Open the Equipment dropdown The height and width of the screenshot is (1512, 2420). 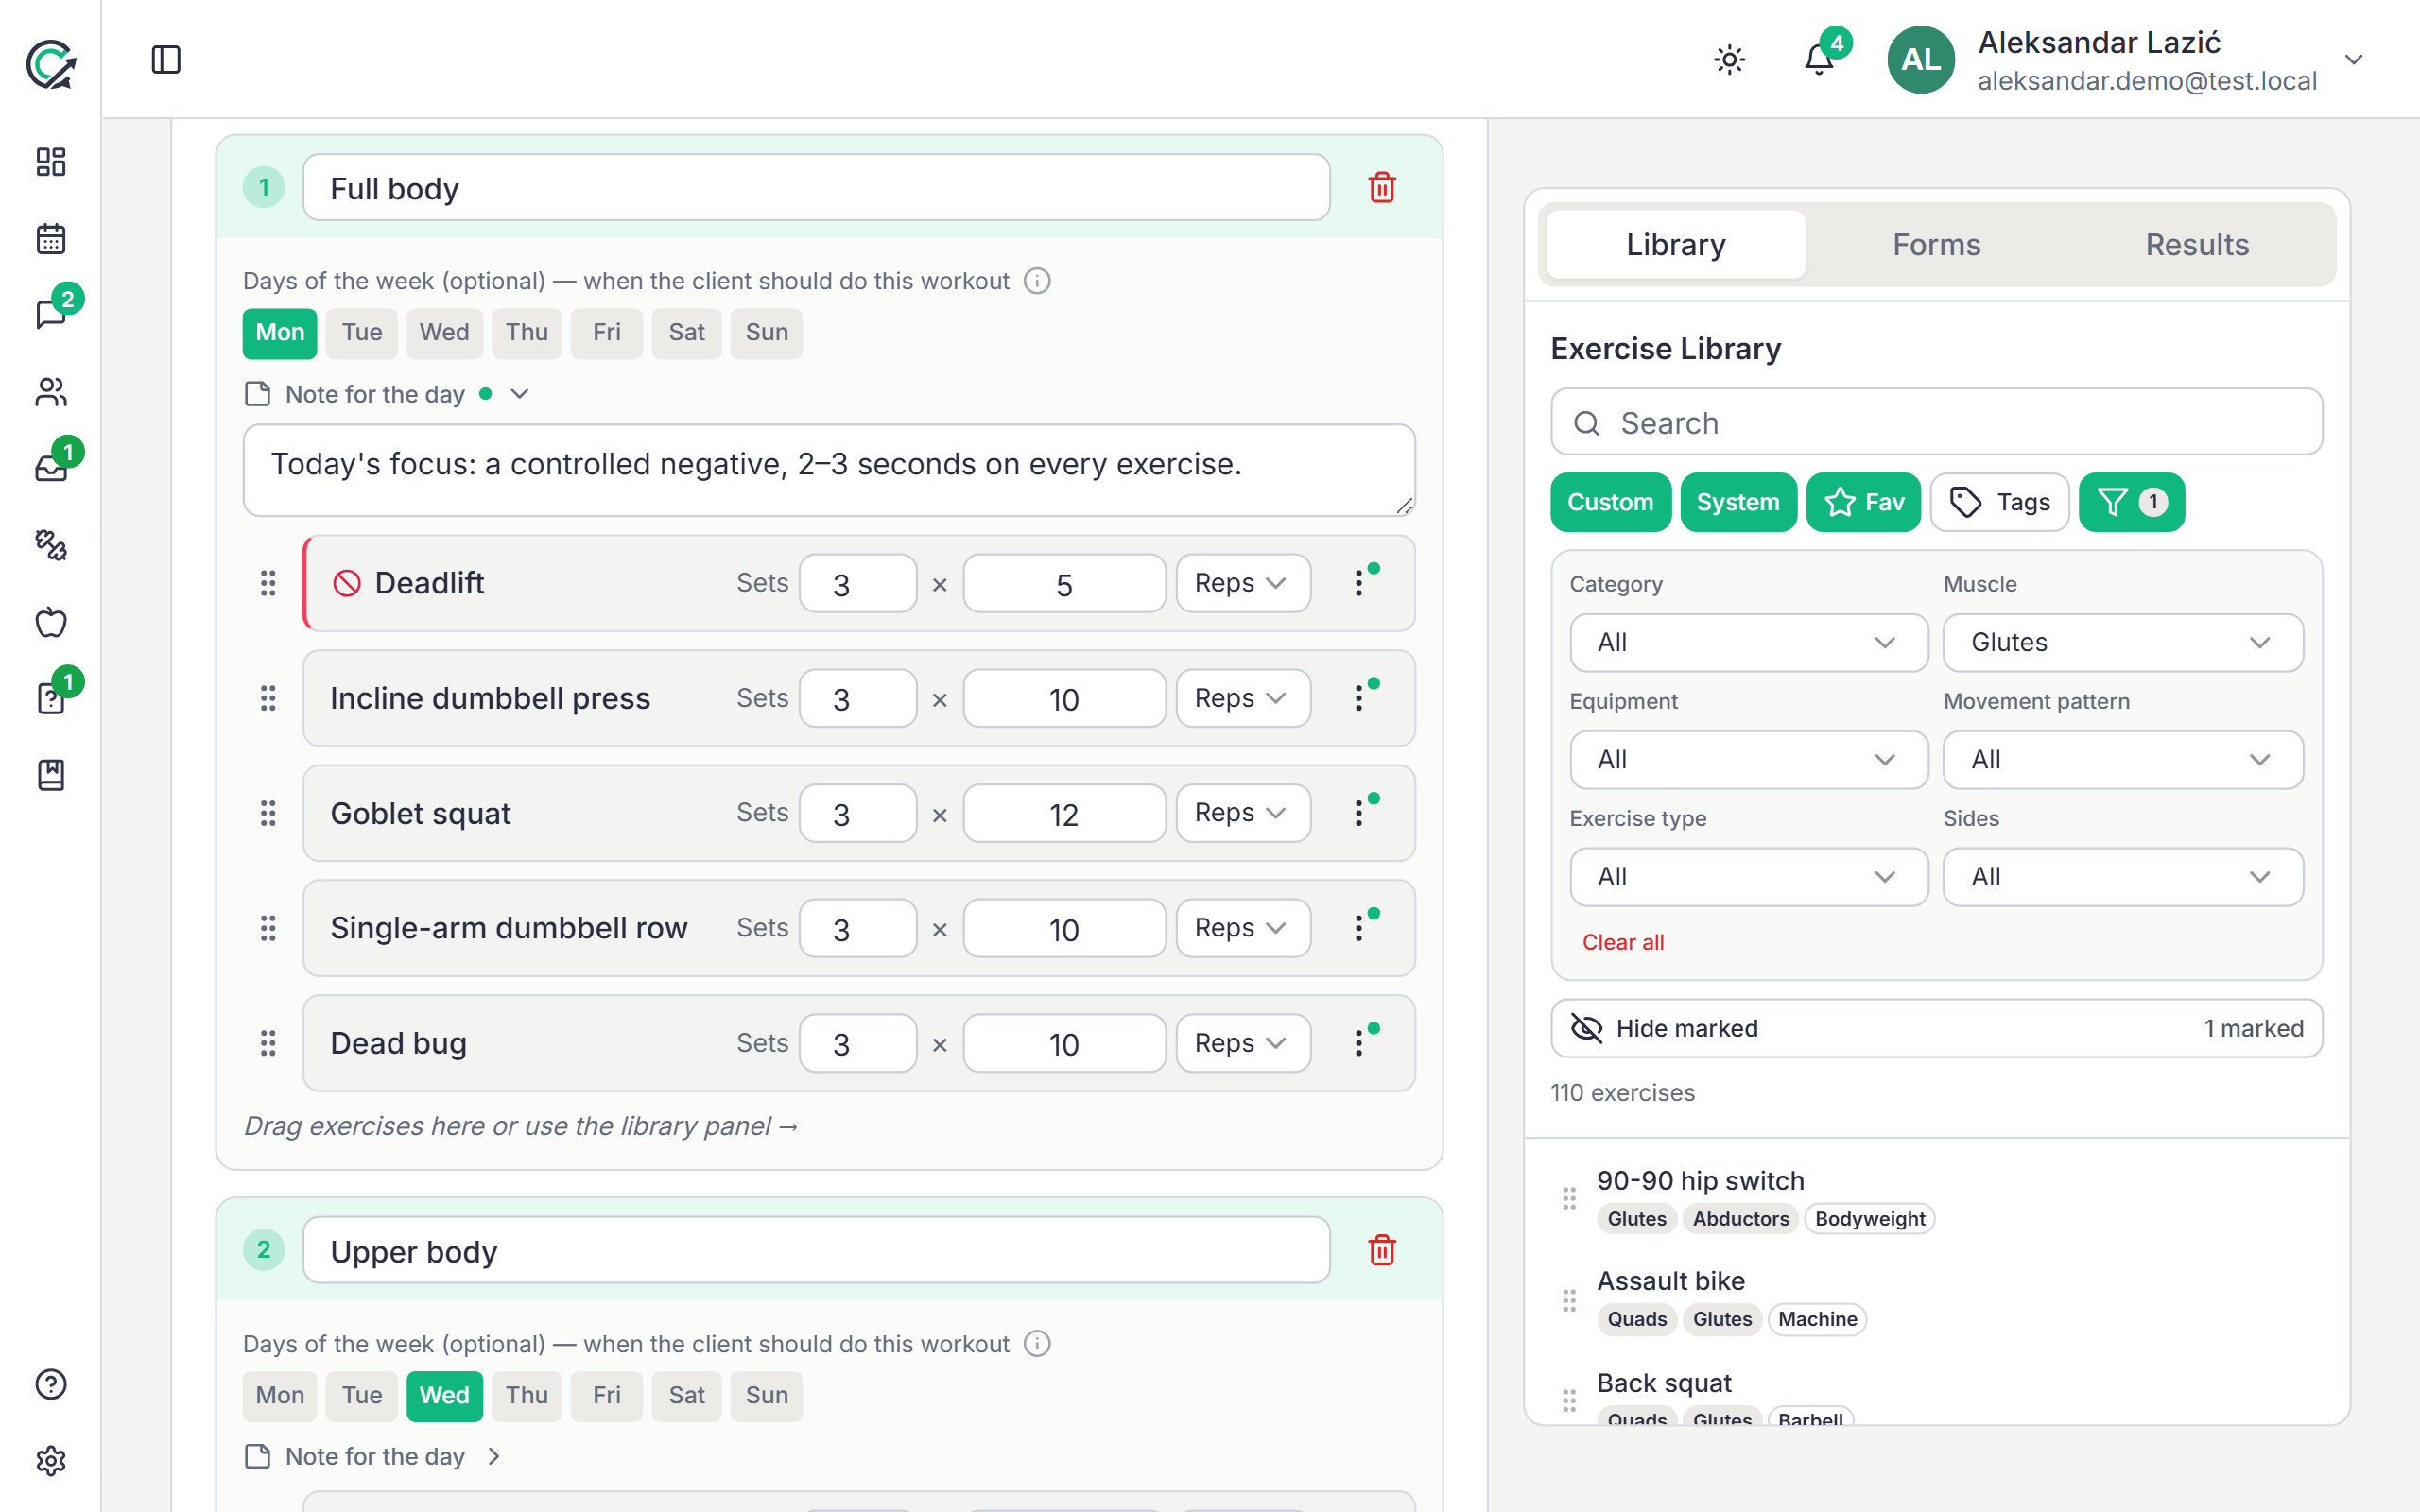(1748, 760)
